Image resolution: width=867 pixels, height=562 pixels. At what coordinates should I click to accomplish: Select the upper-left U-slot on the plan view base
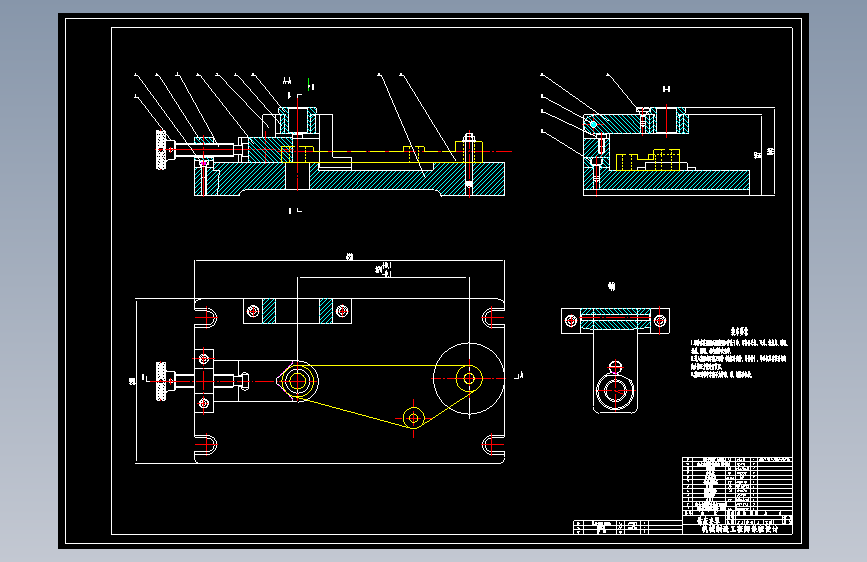click(207, 318)
